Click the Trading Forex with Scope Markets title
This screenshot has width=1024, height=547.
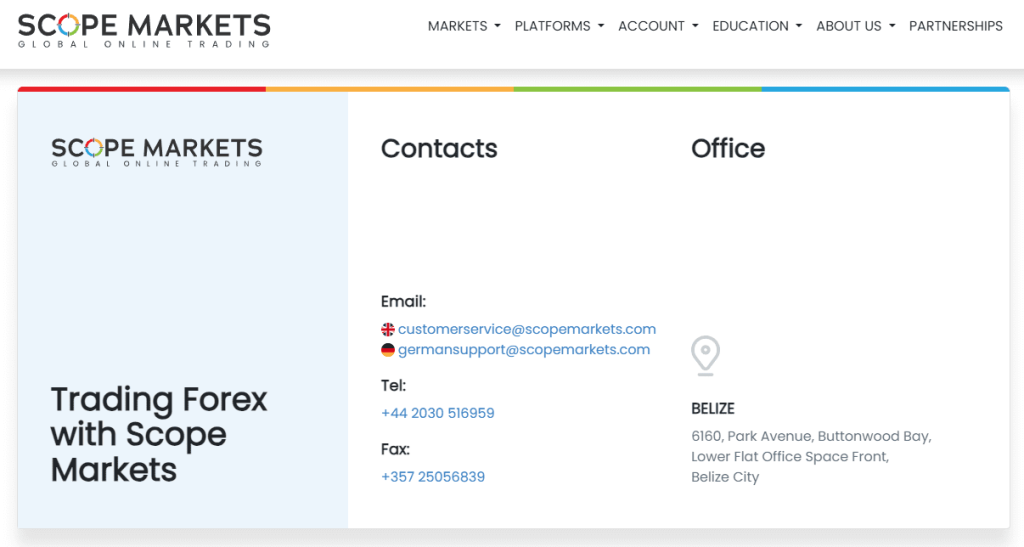coord(159,435)
